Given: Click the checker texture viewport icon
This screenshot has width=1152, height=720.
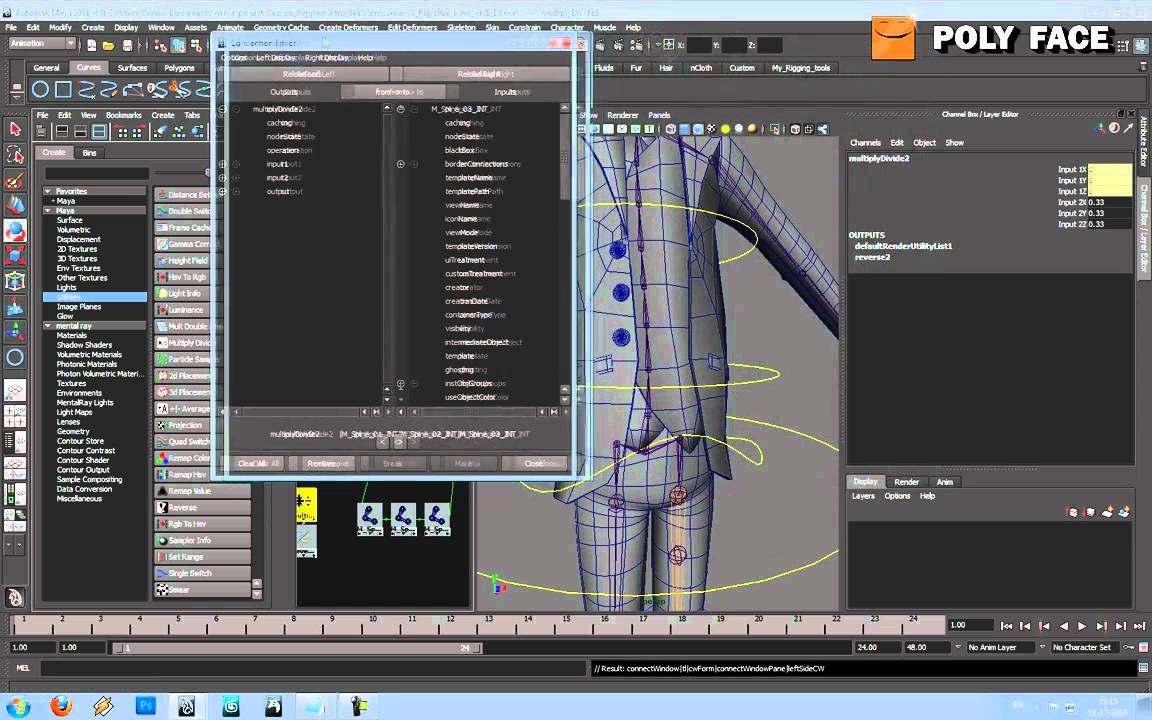Looking at the screenshot, I should (x=711, y=129).
